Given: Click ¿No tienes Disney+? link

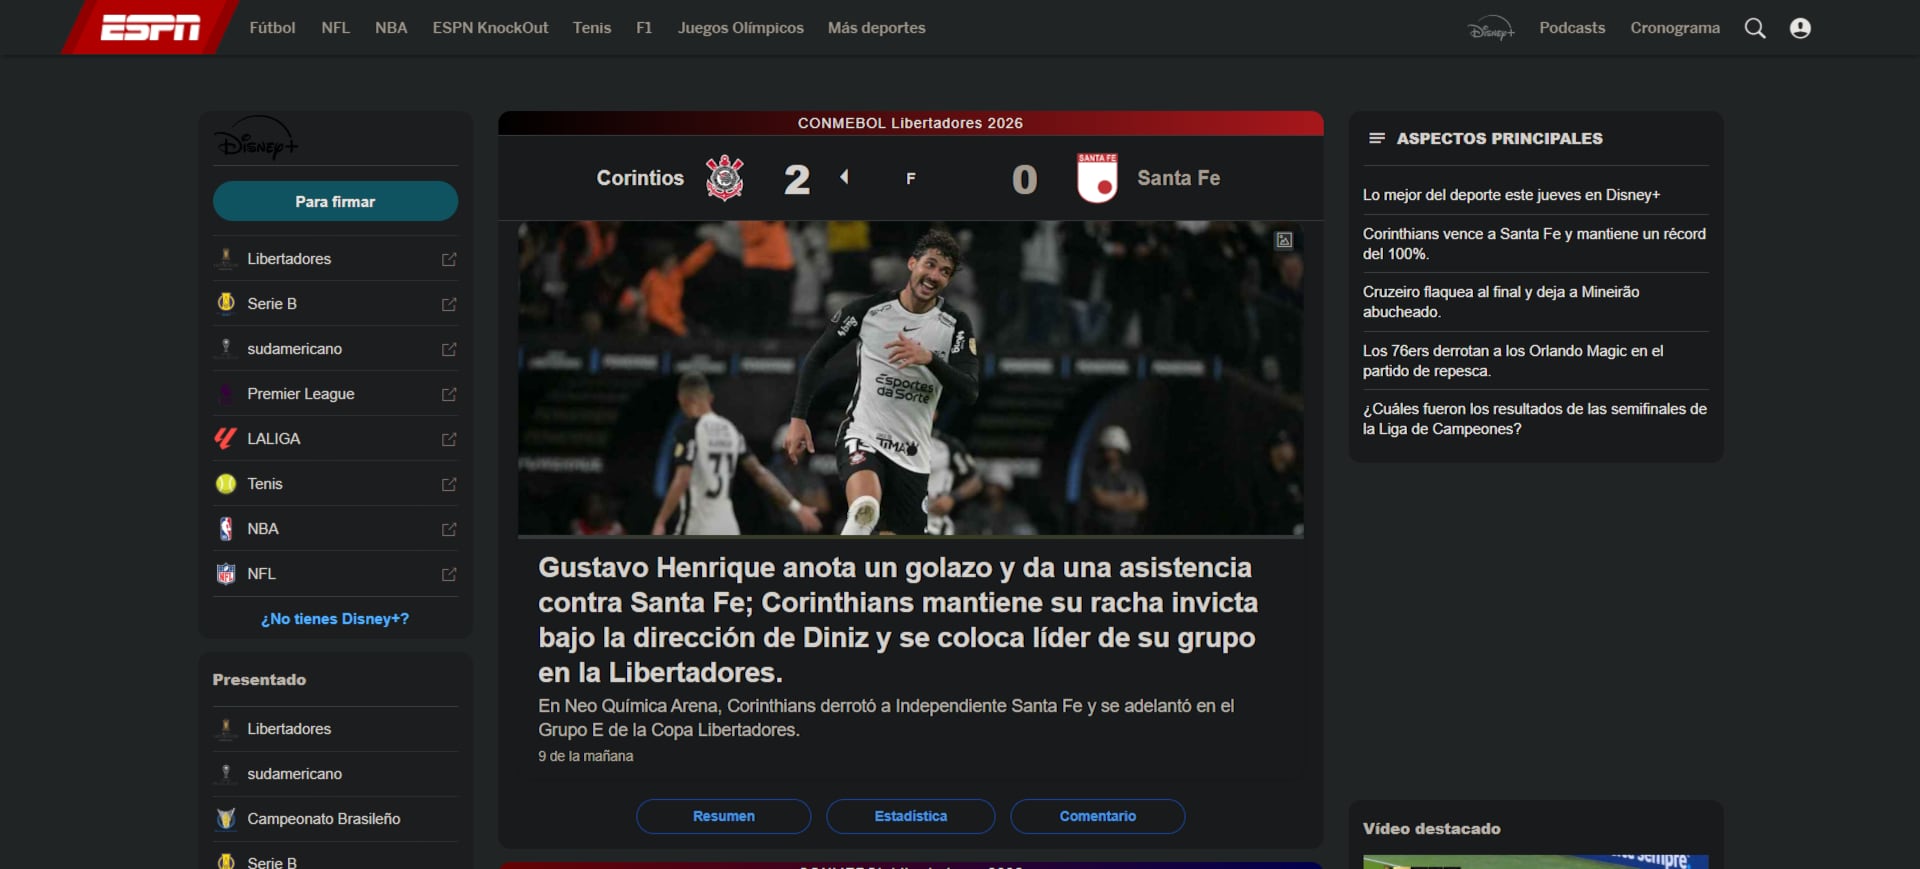Looking at the screenshot, I should tap(335, 619).
